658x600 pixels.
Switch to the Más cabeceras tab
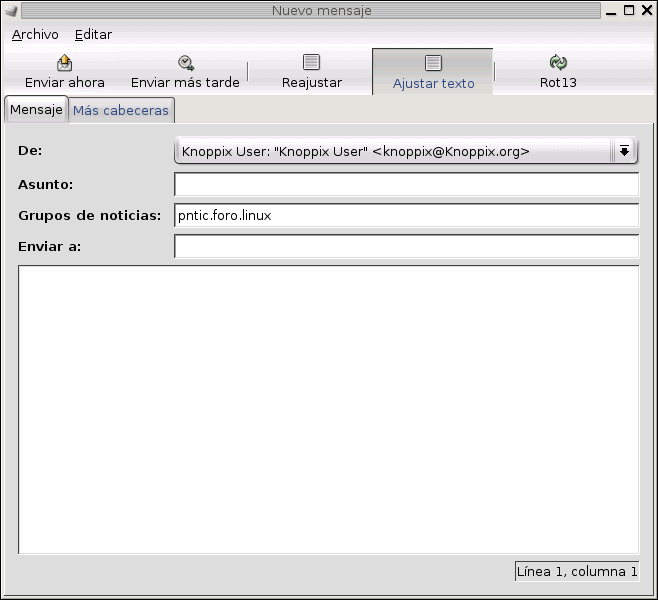[x=121, y=110]
